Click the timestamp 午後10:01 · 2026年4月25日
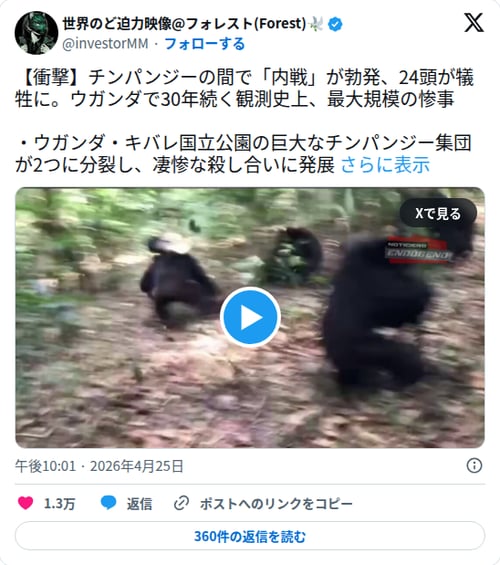500x565 pixels. [99, 466]
